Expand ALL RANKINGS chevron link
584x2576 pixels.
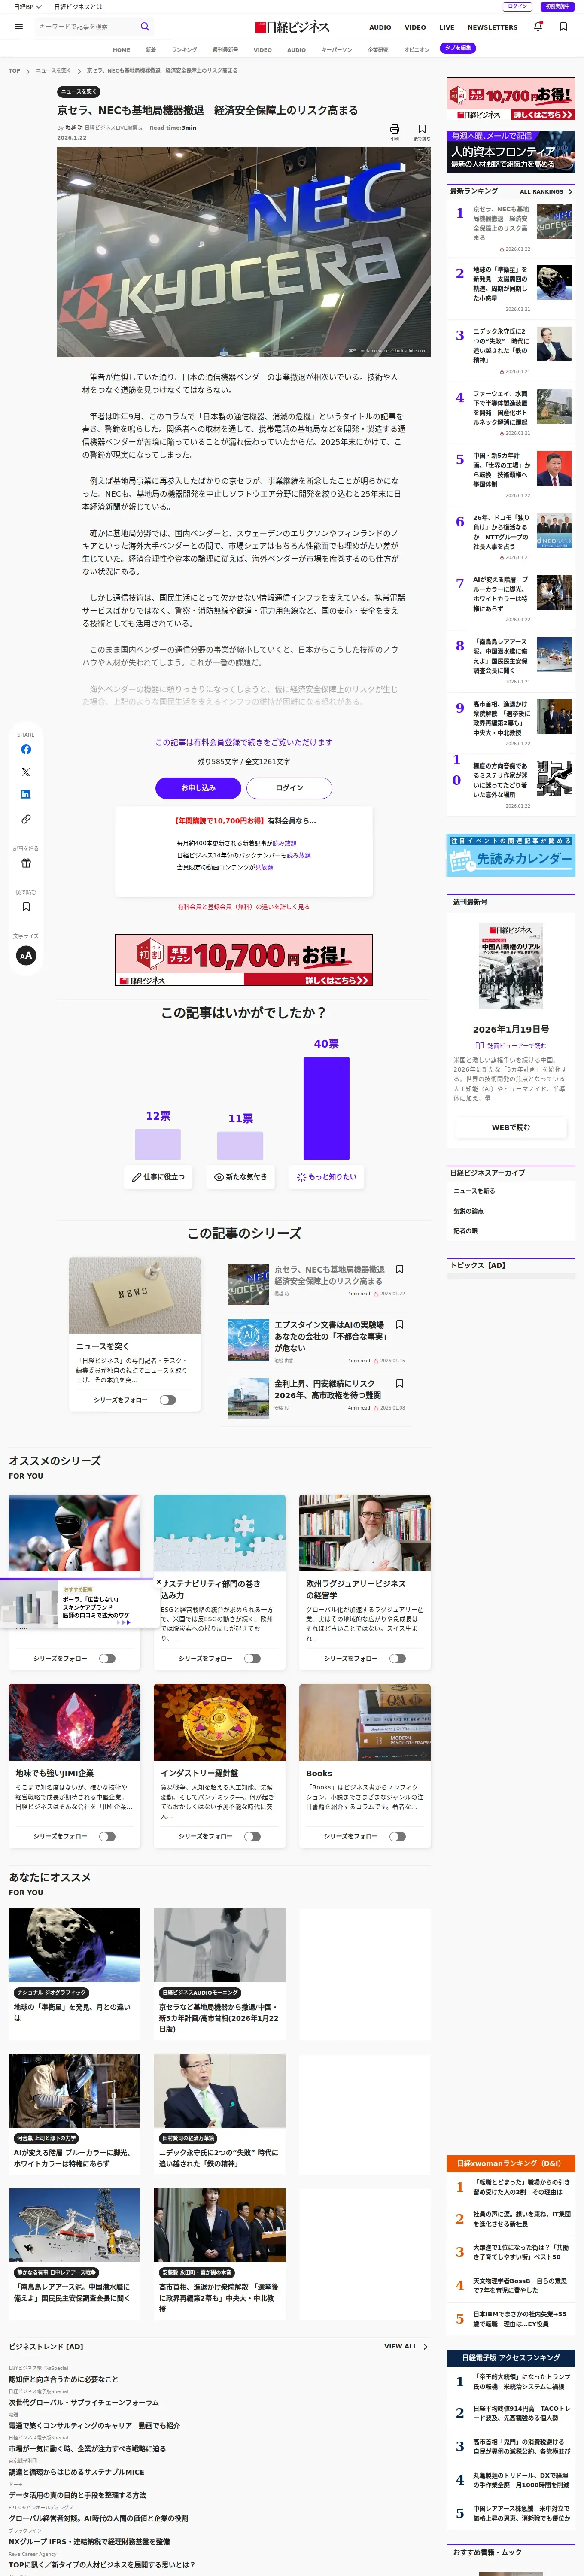tap(546, 192)
